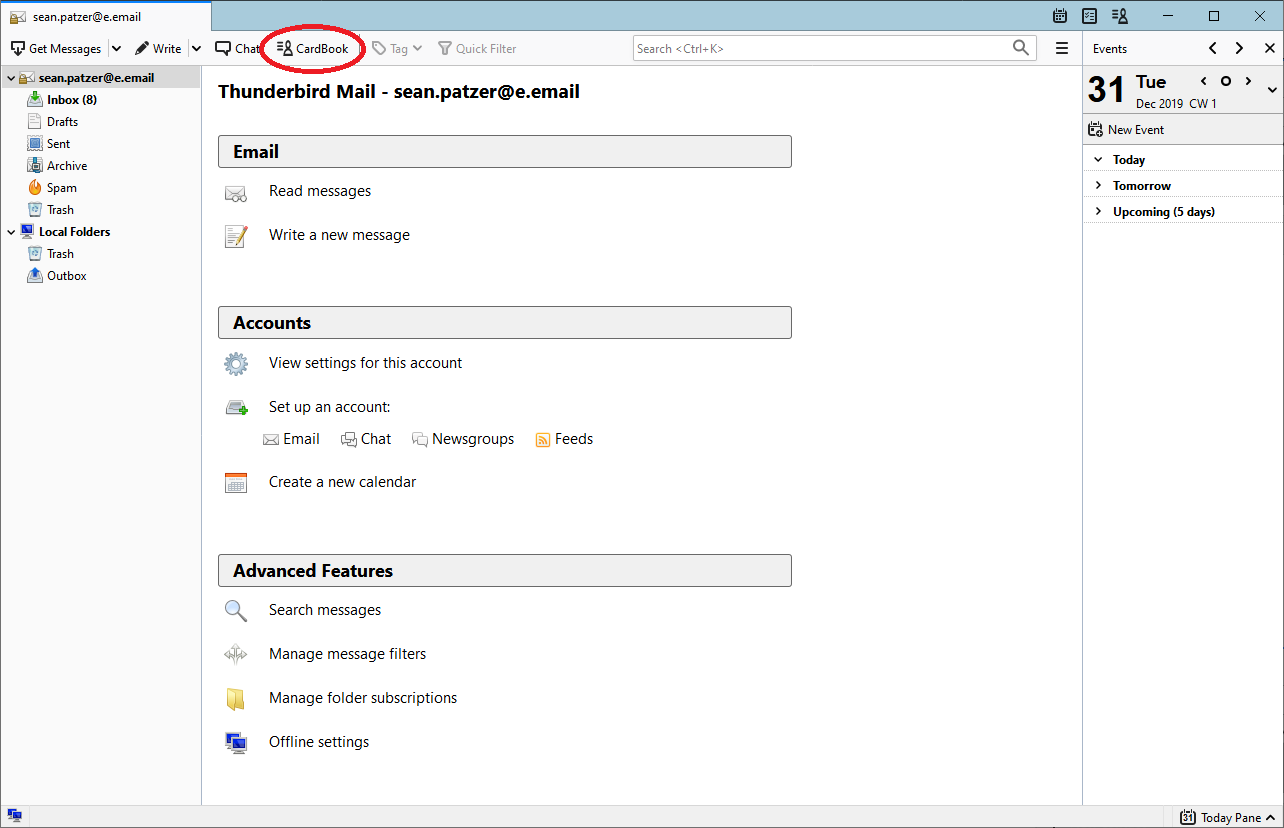Toggle the Today Pane button in status bar

coord(1228,817)
